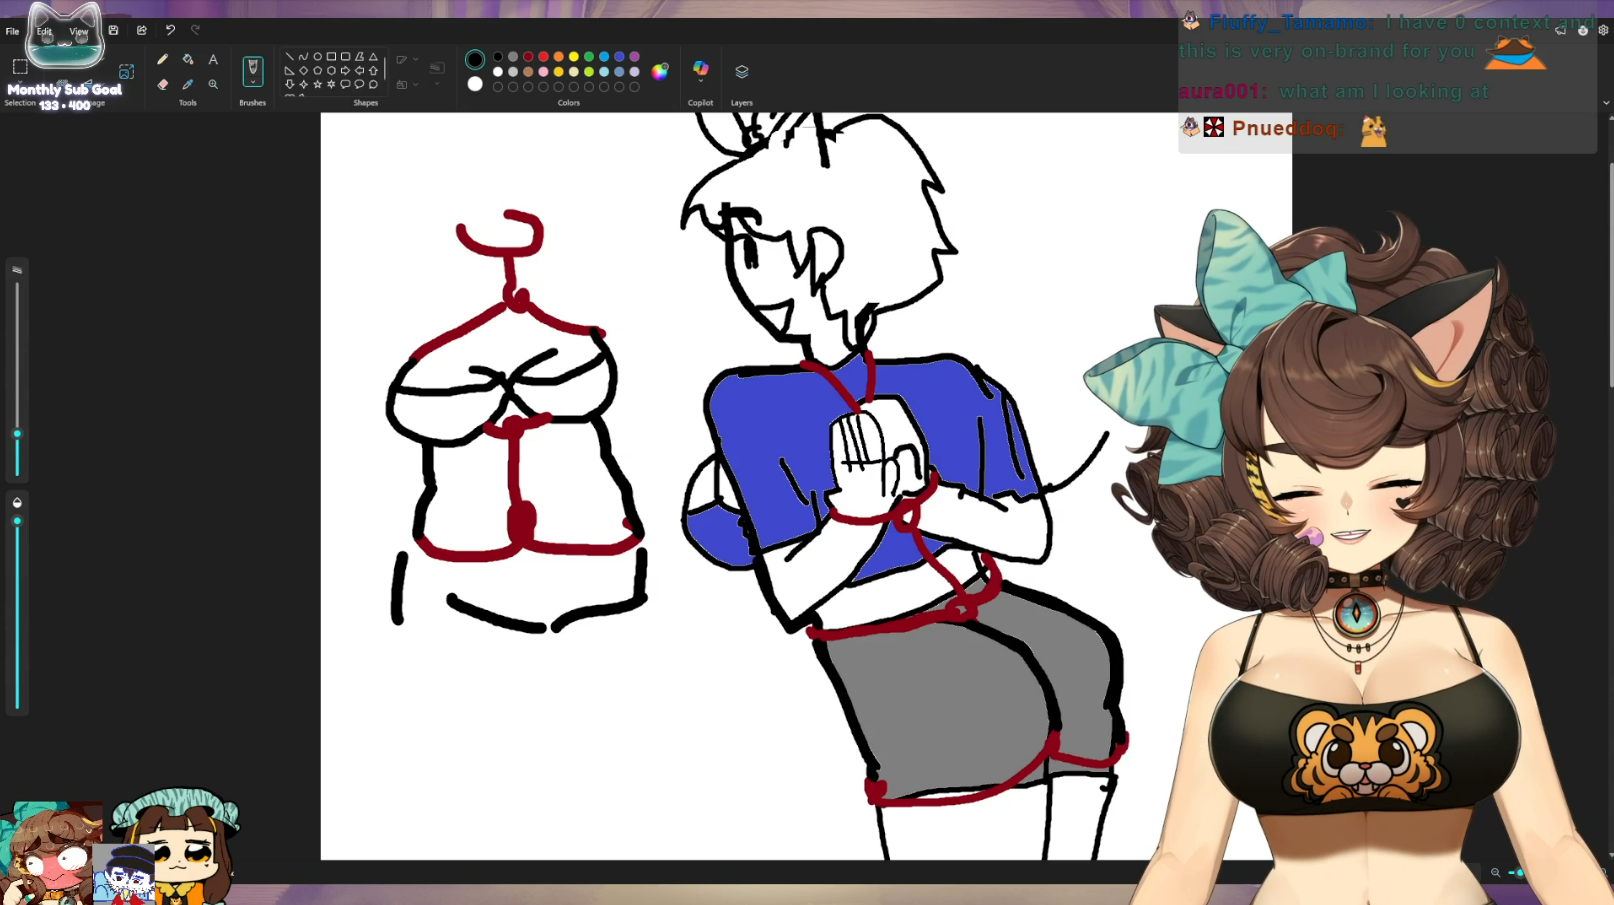Select the Fill bucket tool
The width and height of the screenshot is (1614, 905).
pos(188,60)
